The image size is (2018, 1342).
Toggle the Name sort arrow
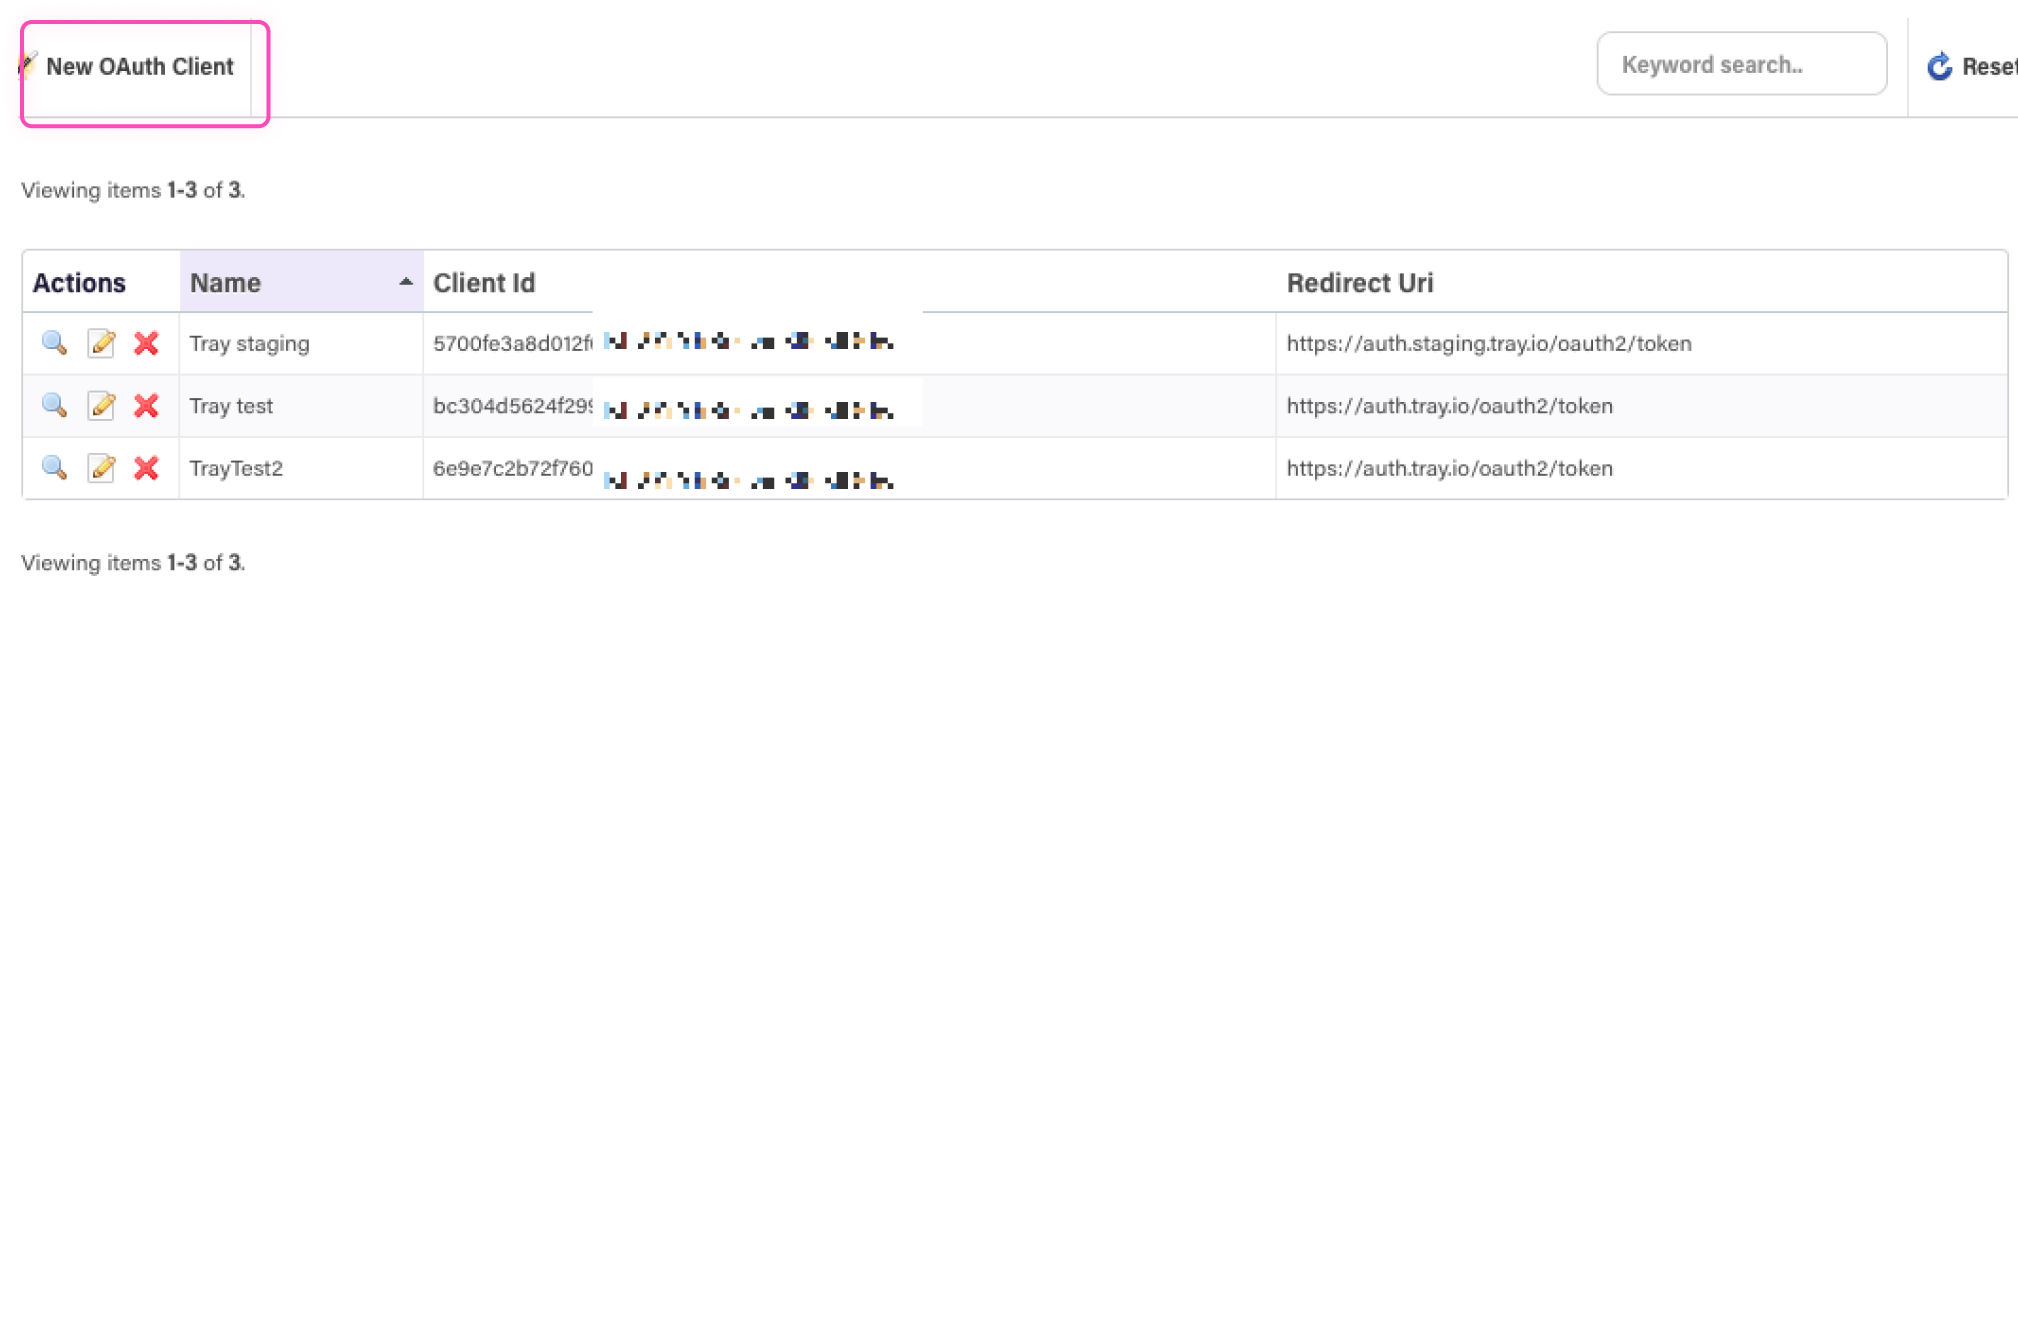point(405,282)
